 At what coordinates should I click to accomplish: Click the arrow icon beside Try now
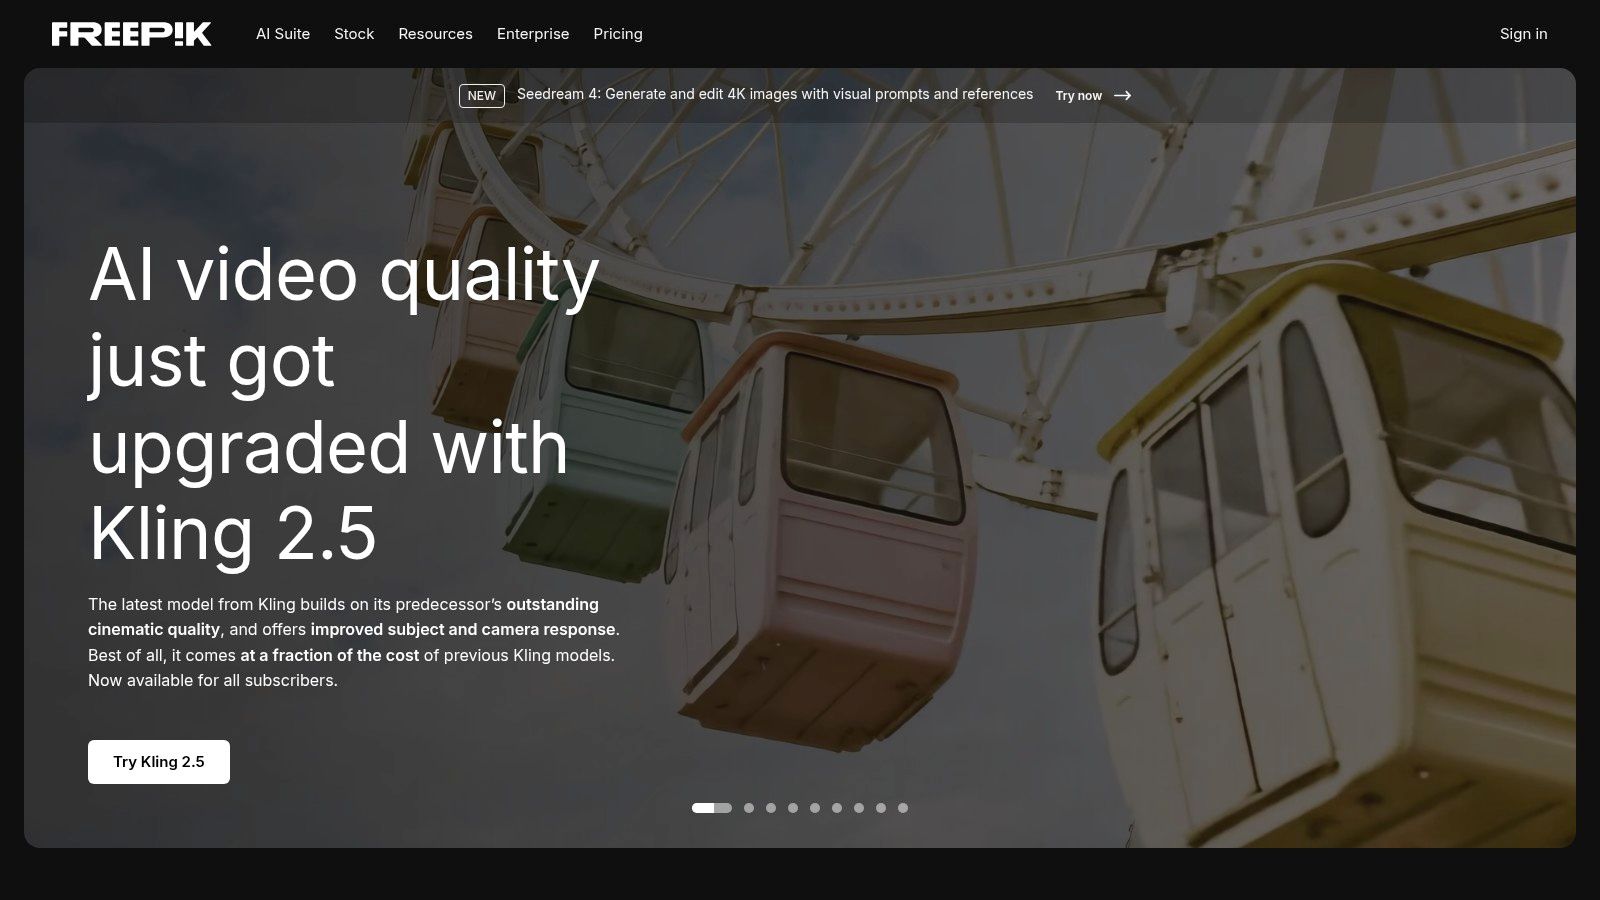click(1123, 96)
